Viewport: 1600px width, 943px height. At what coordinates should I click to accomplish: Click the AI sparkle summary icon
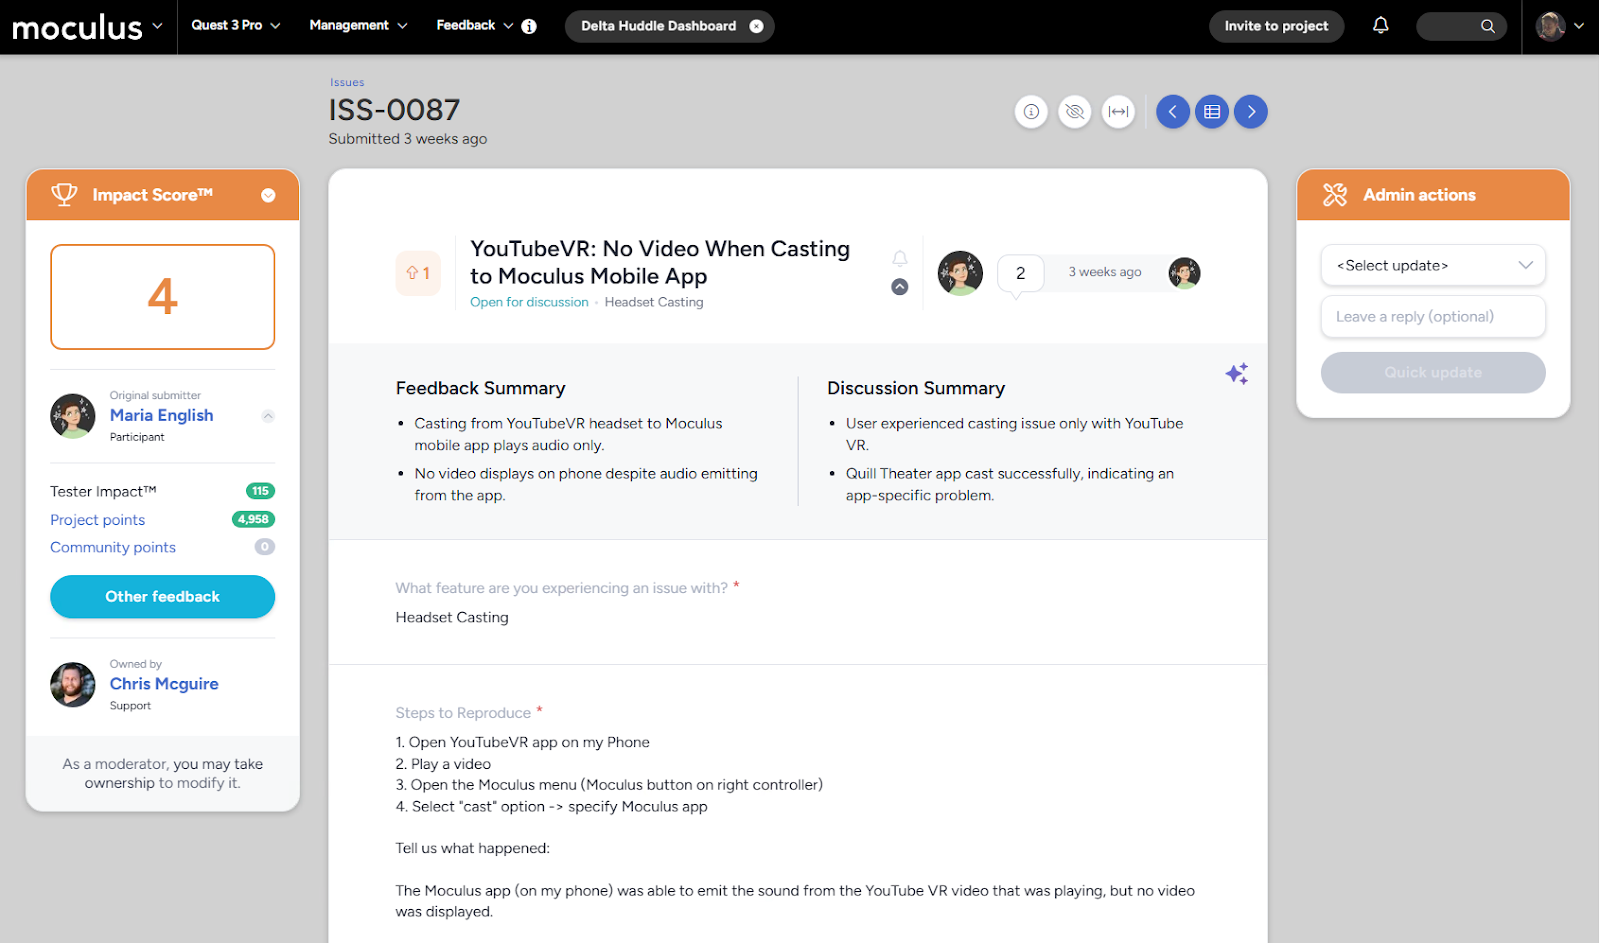(x=1237, y=374)
